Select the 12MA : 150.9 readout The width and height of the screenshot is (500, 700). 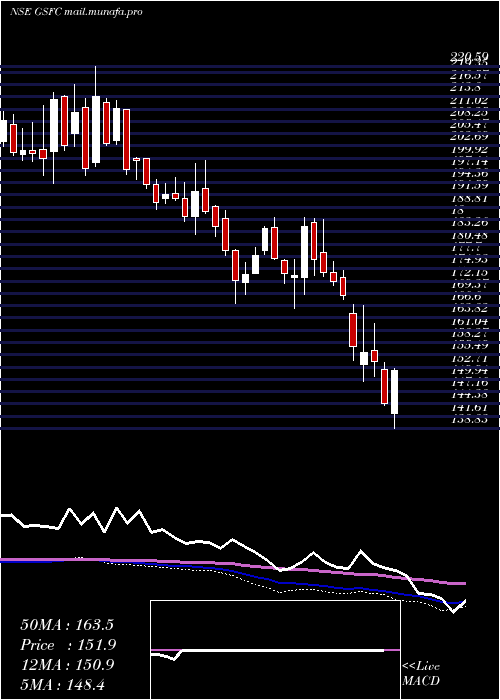point(67,664)
